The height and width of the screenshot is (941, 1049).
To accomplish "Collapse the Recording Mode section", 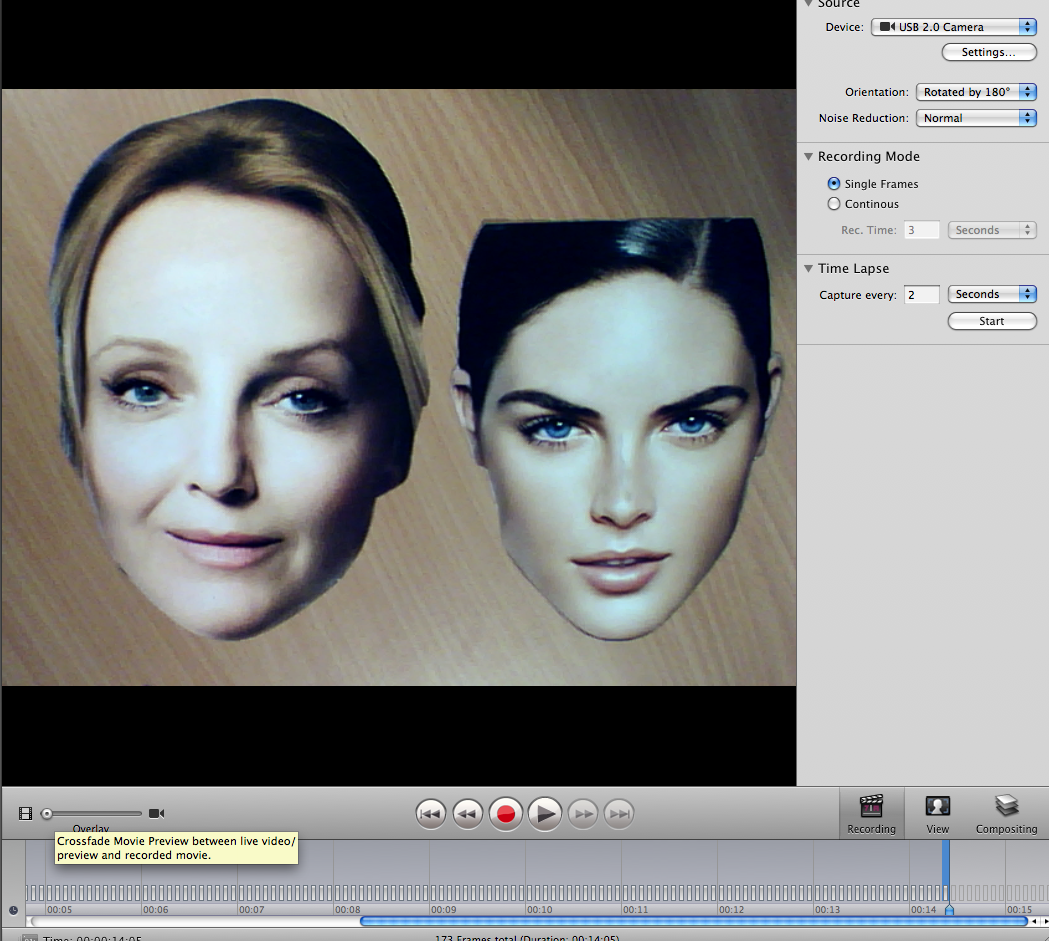I will (809, 156).
